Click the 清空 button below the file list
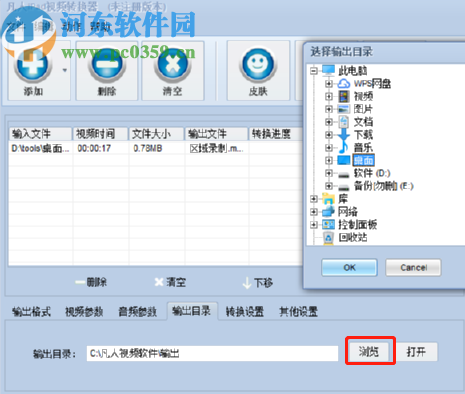This screenshot has height=394, width=465. pos(170,282)
